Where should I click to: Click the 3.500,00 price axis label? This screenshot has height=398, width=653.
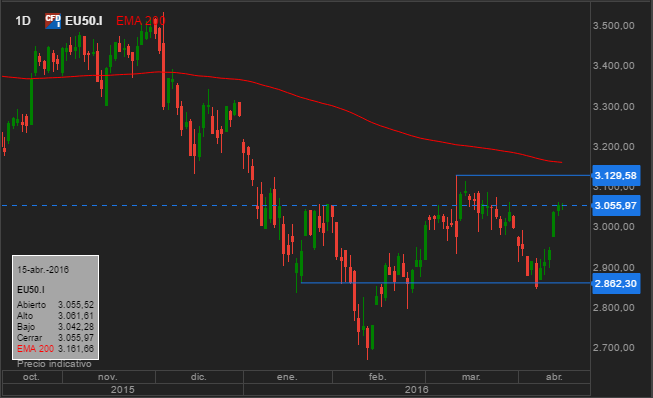click(x=613, y=26)
